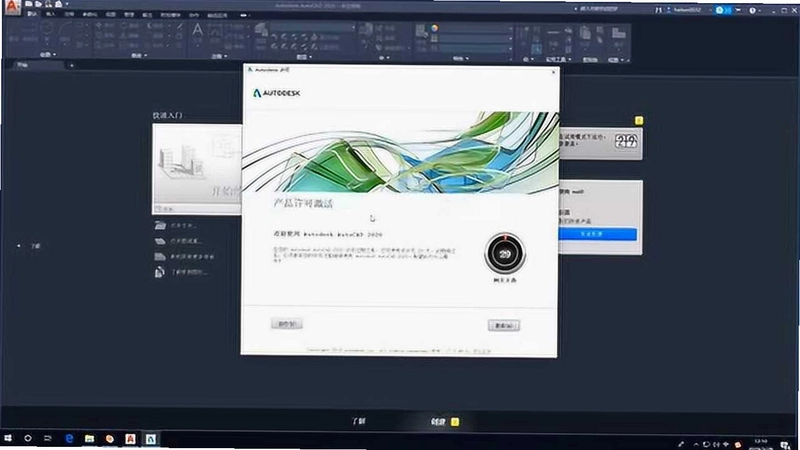Show hidden system tray icons chevron
Image resolution: width=800 pixels, height=450 pixels.
click(696, 444)
